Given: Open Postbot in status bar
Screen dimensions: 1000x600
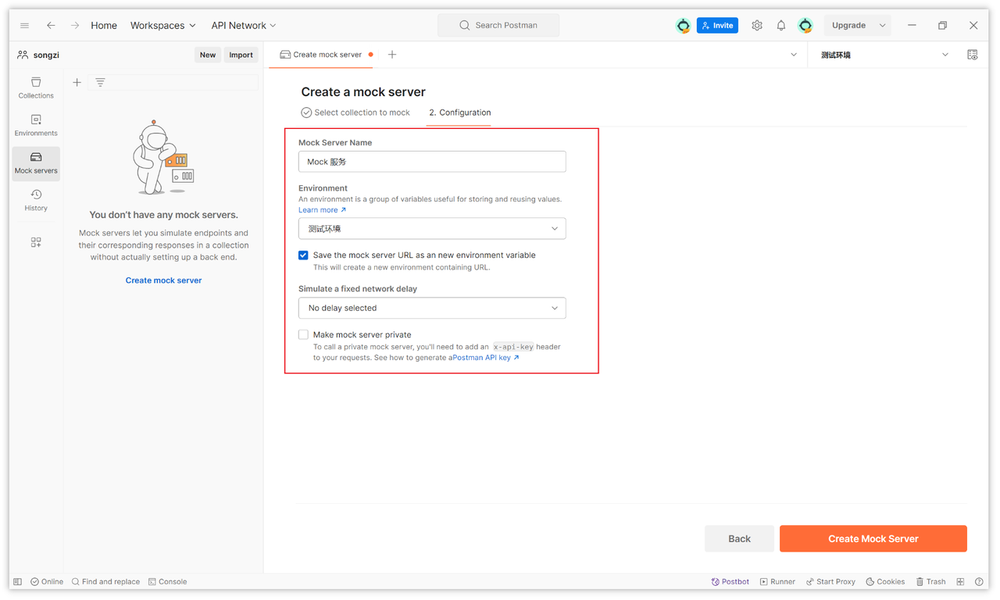Looking at the screenshot, I should click(730, 581).
